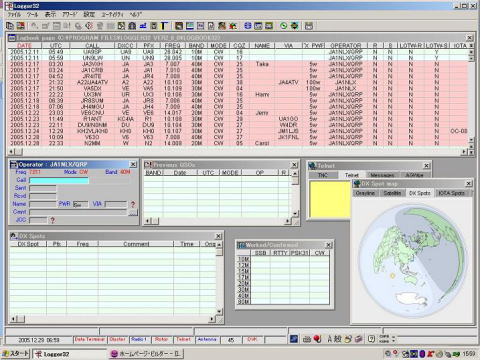
Task: Click the CALL column header in logbook
Action: pyautogui.click(x=92, y=45)
